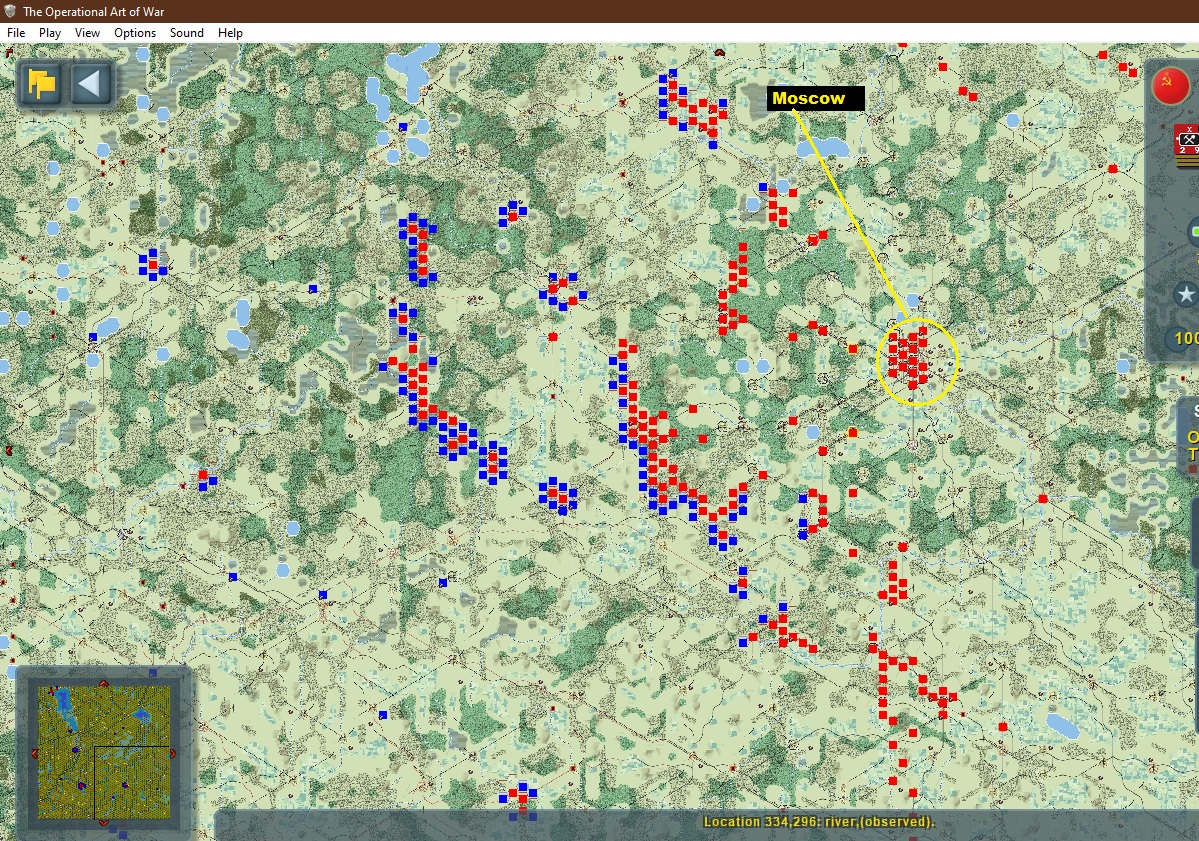Toggle the green switch in right panel
Screen dimensions: 1199x841
coord(1194,231)
